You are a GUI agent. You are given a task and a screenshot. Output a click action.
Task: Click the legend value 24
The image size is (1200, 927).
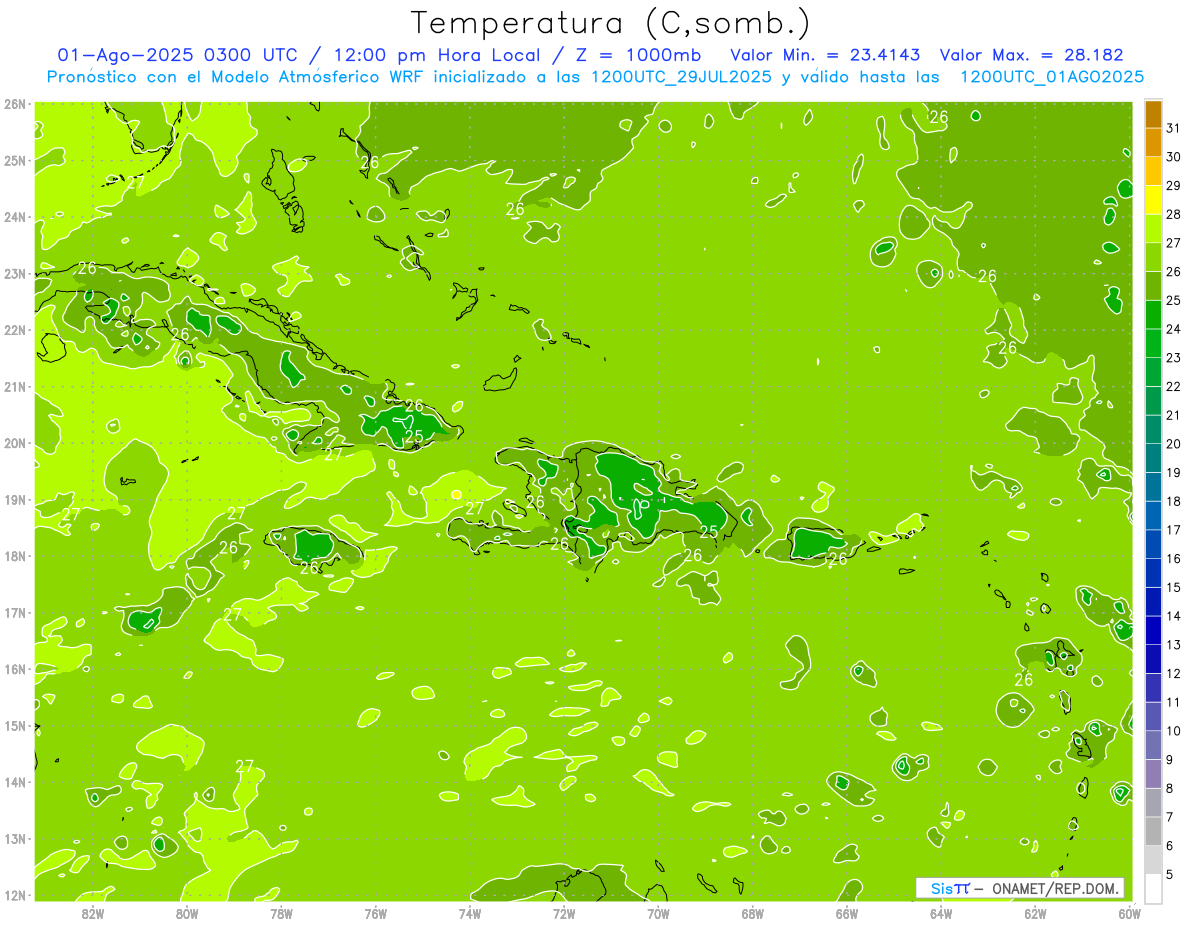coord(1173,329)
